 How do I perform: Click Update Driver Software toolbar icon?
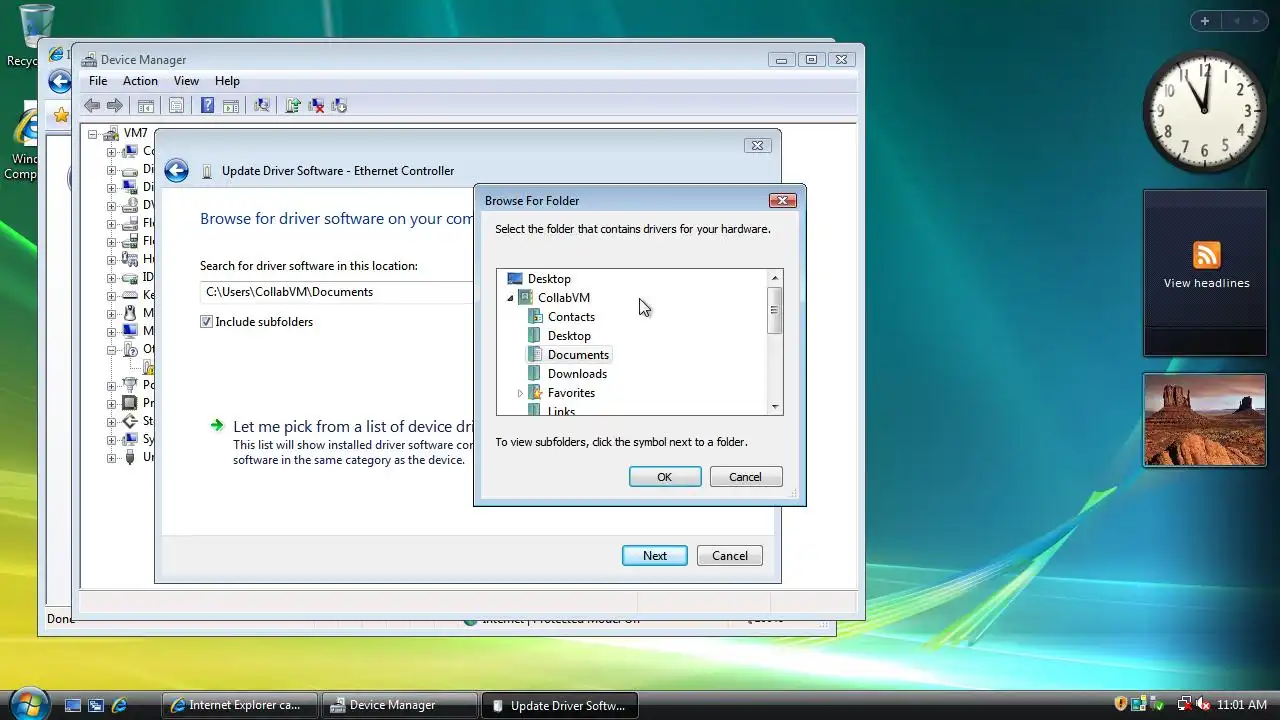293,105
